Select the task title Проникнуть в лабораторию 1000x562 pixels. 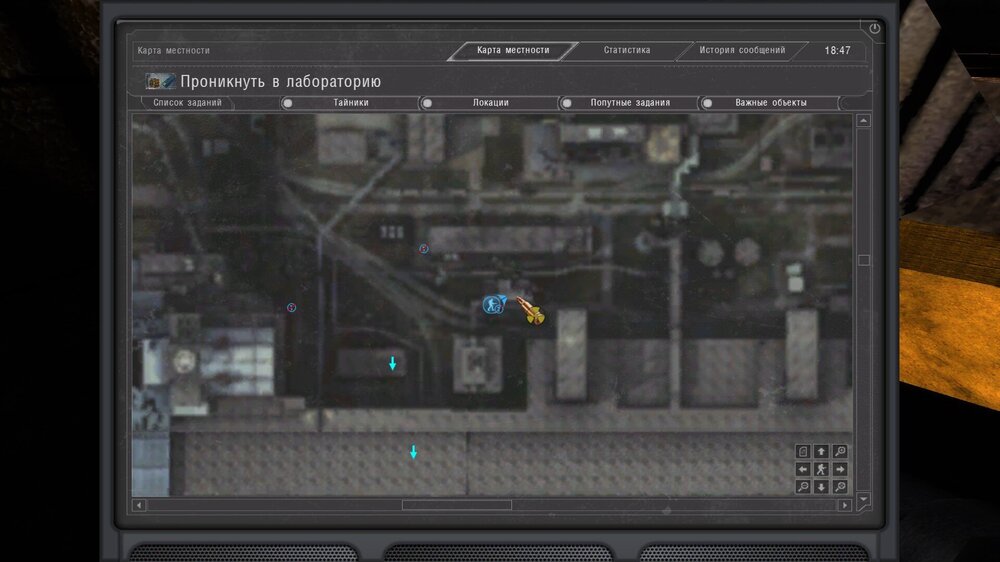pyautogui.click(x=281, y=82)
